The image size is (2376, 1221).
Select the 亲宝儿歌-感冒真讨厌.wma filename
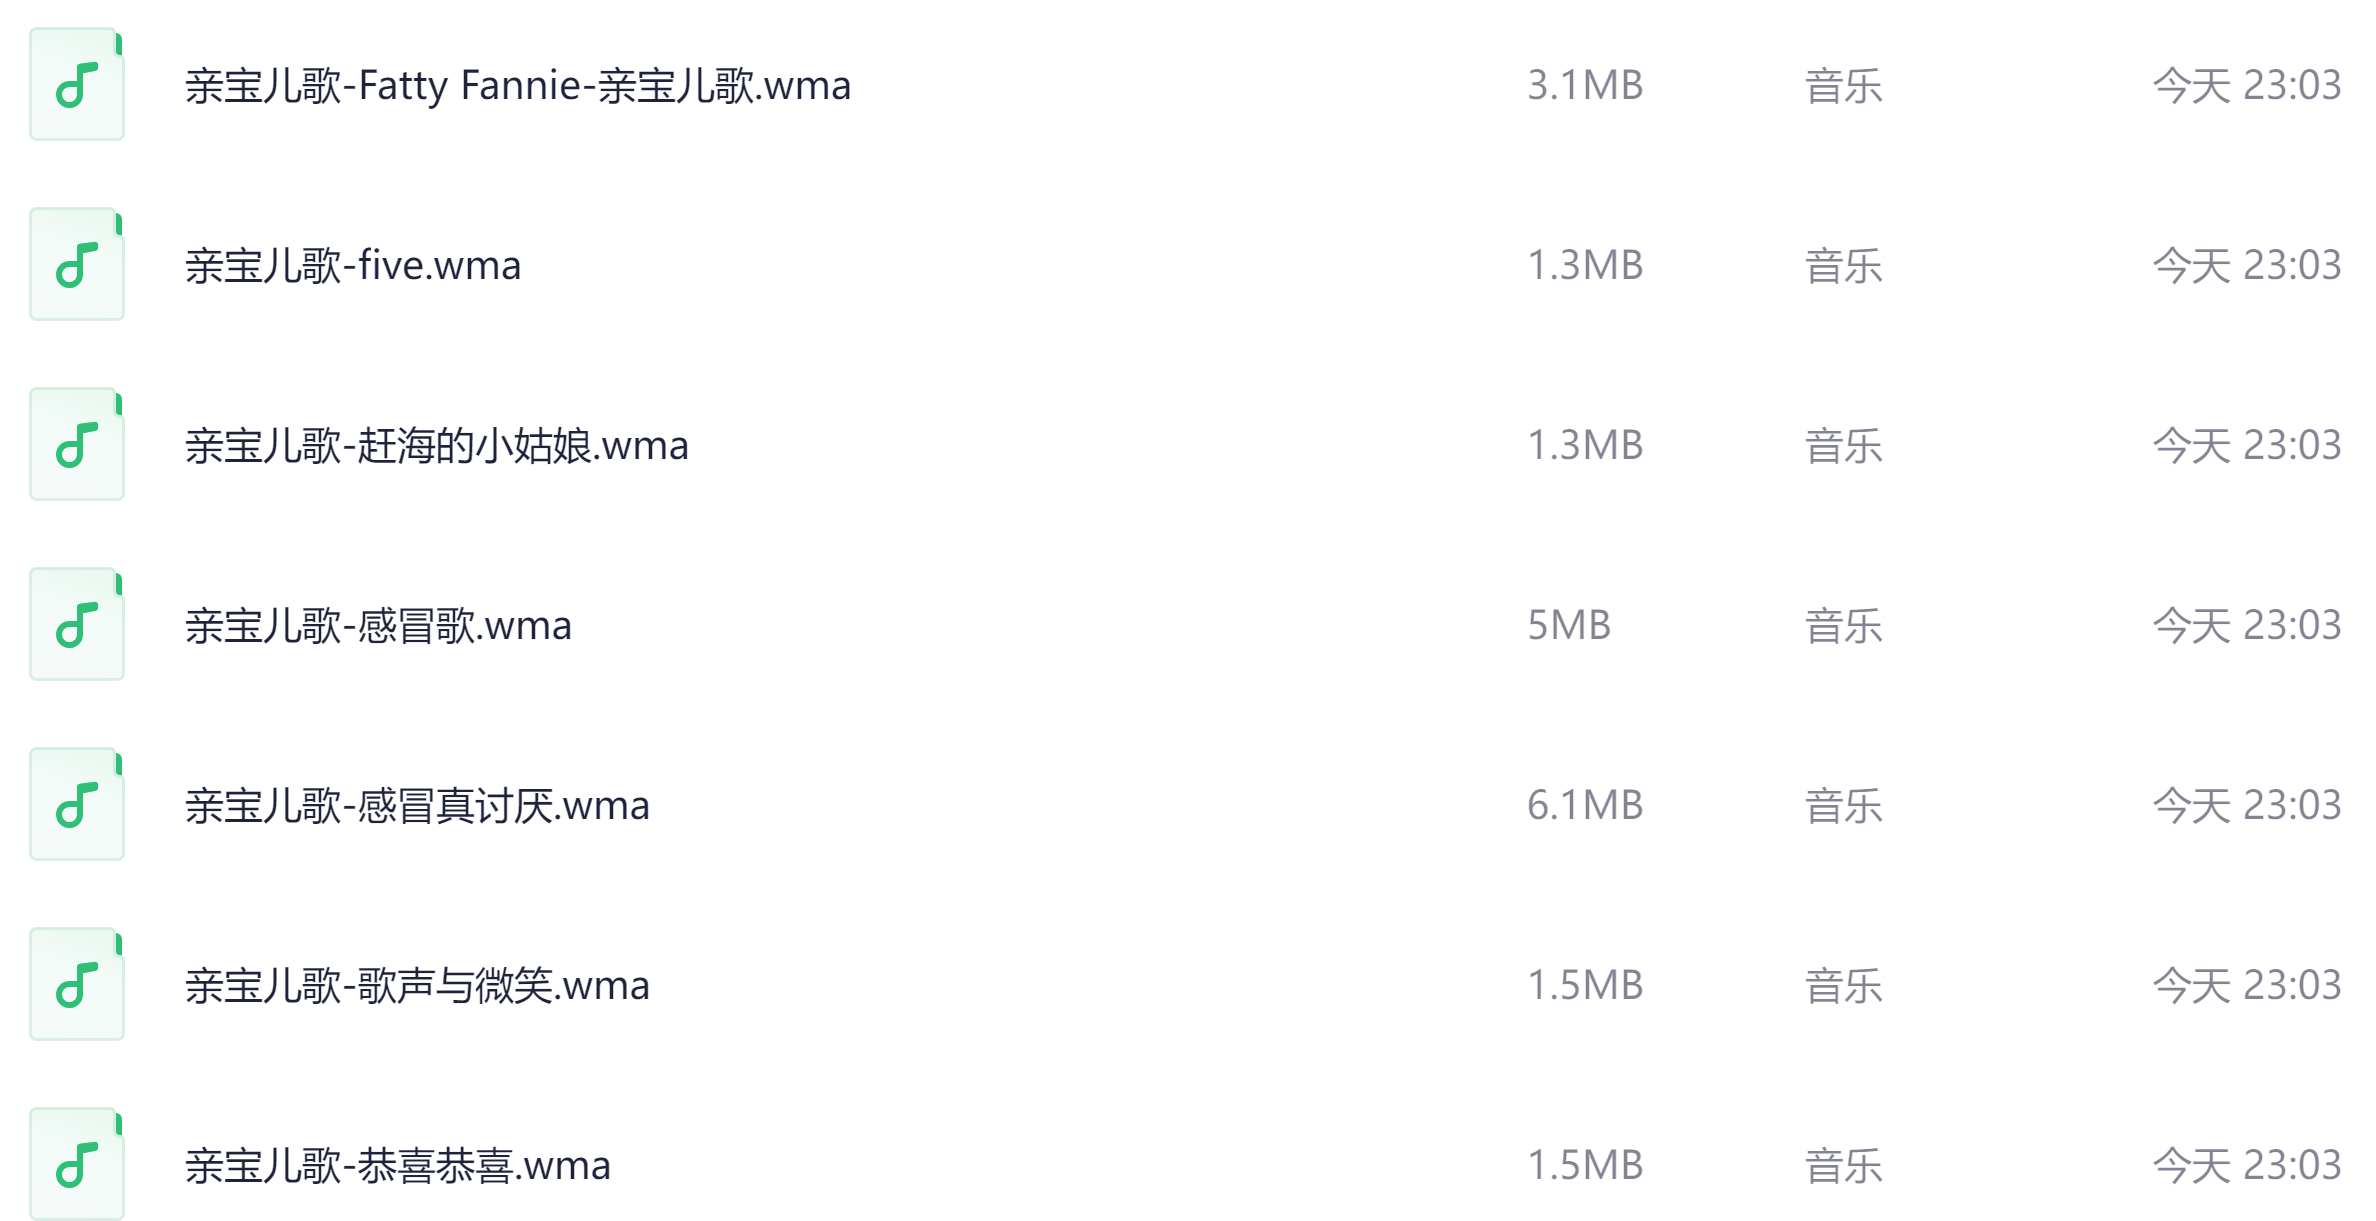(416, 806)
